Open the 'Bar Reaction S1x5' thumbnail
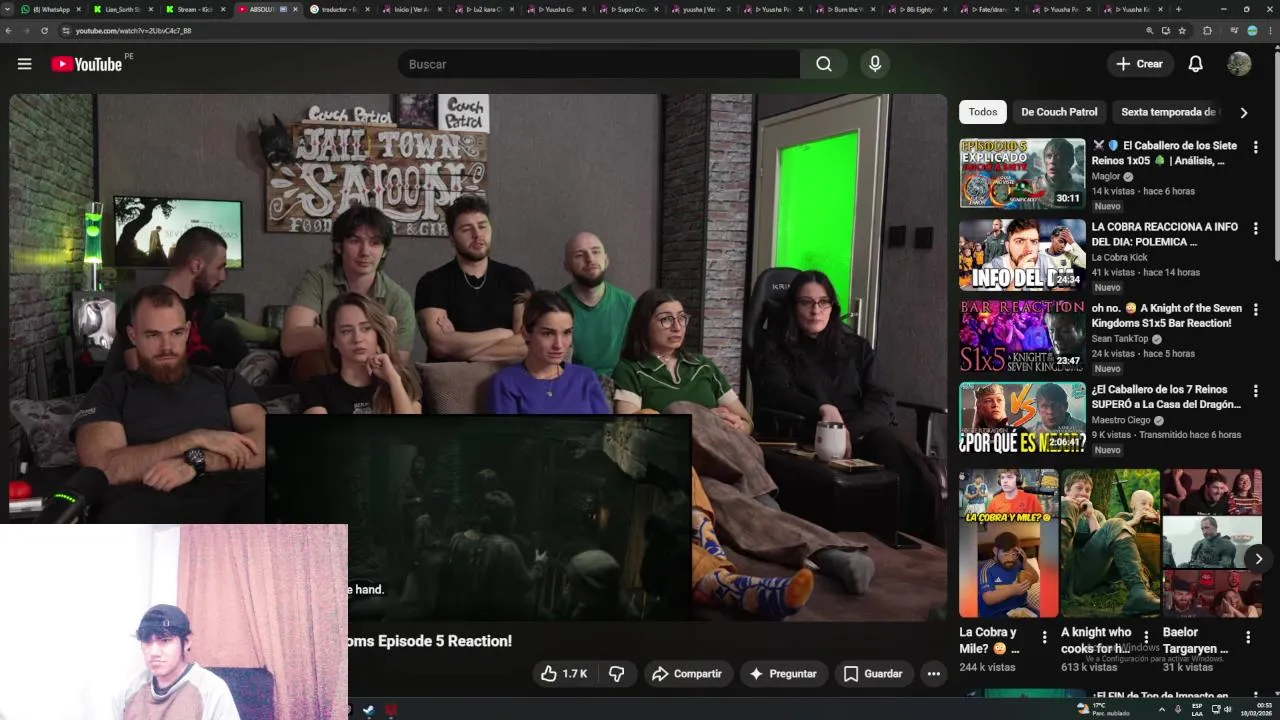The width and height of the screenshot is (1280, 720). 1022,336
